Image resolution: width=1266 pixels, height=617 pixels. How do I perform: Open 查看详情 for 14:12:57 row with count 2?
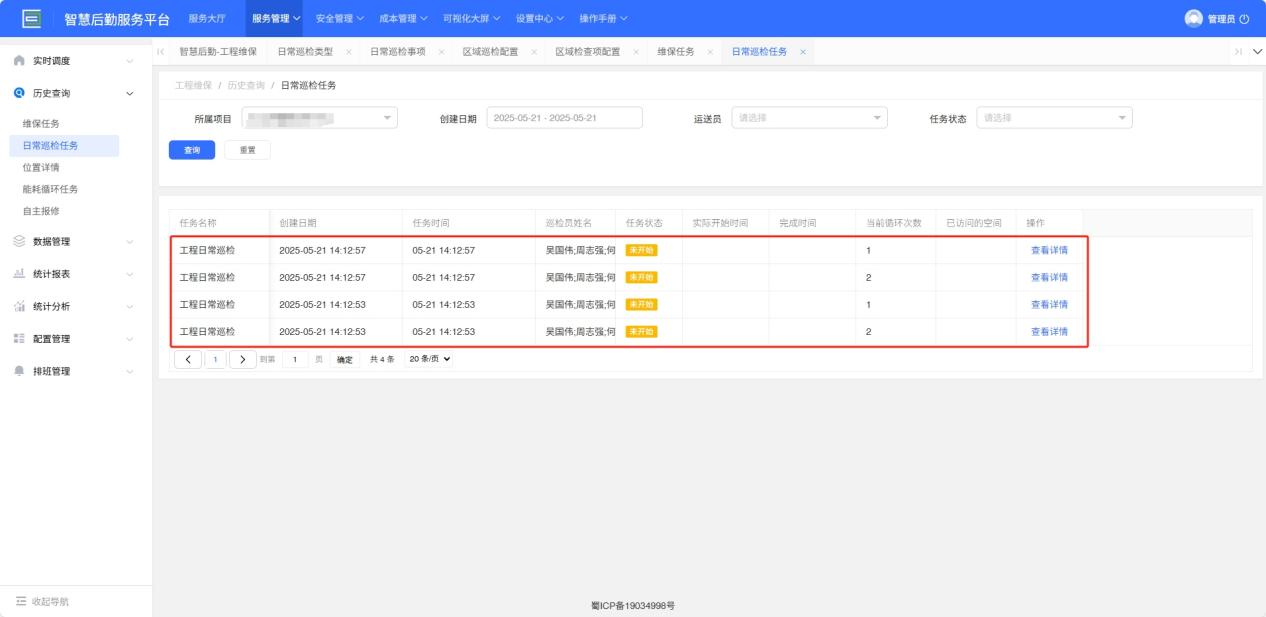pyautogui.click(x=1049, y=277)
